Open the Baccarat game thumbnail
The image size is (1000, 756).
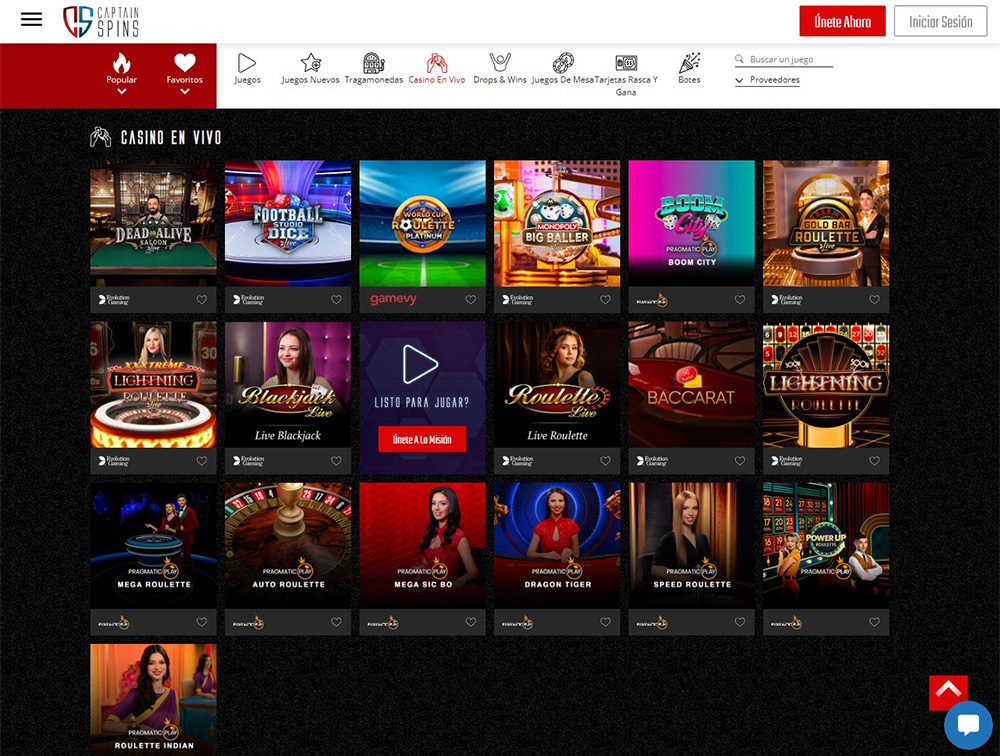(x=691, y=385)
